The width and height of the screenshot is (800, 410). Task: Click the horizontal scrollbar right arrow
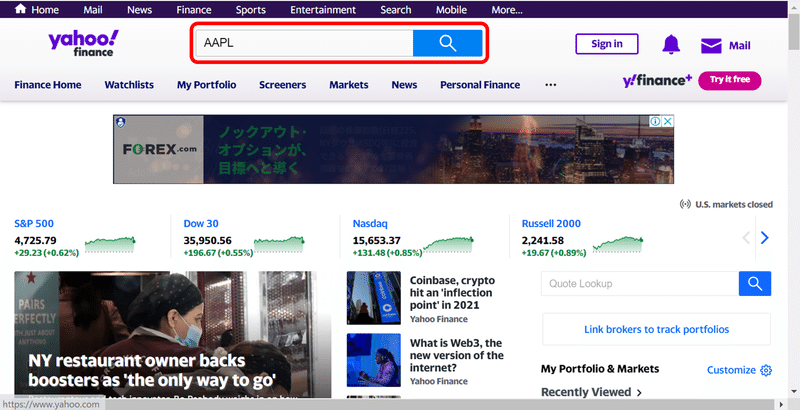pos(782,405)
